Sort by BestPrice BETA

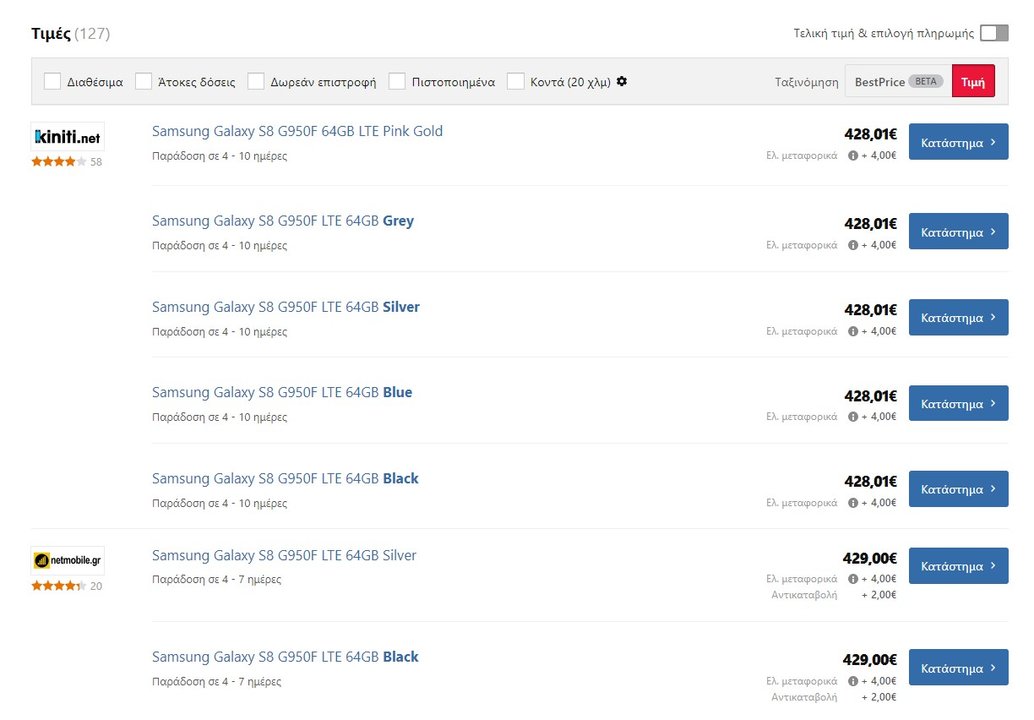point(898,82)
